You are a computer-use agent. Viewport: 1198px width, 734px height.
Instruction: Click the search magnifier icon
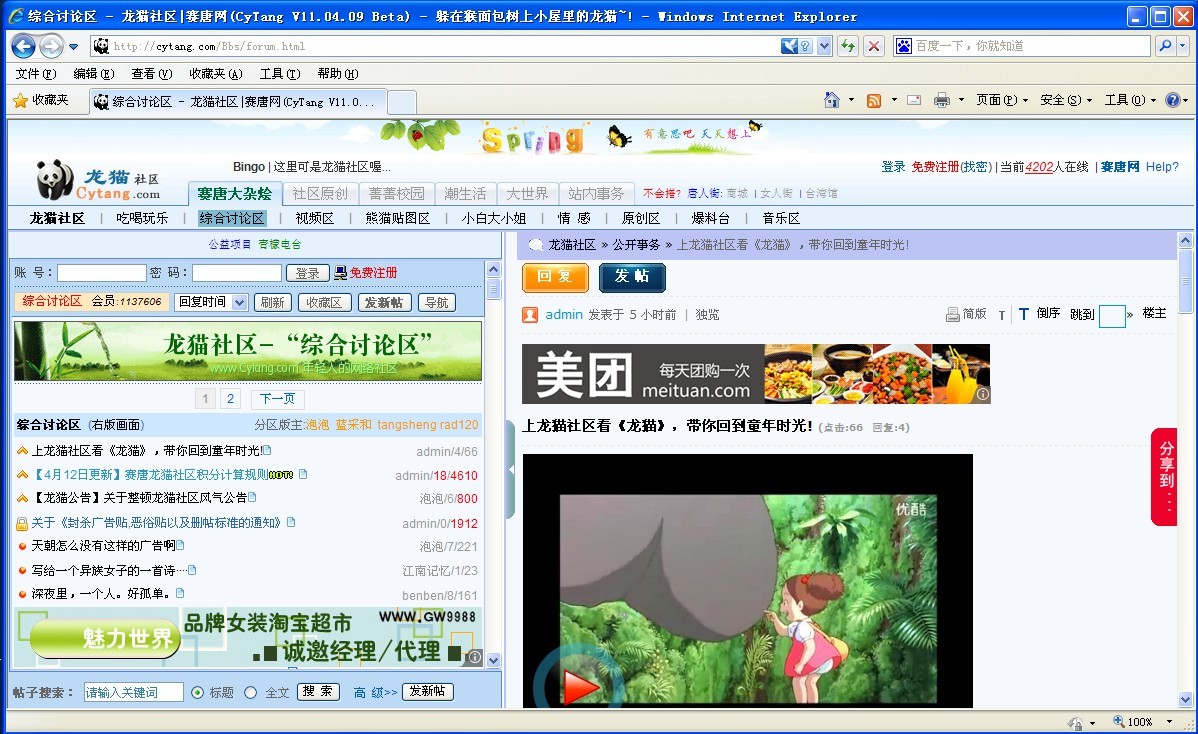1164,47
